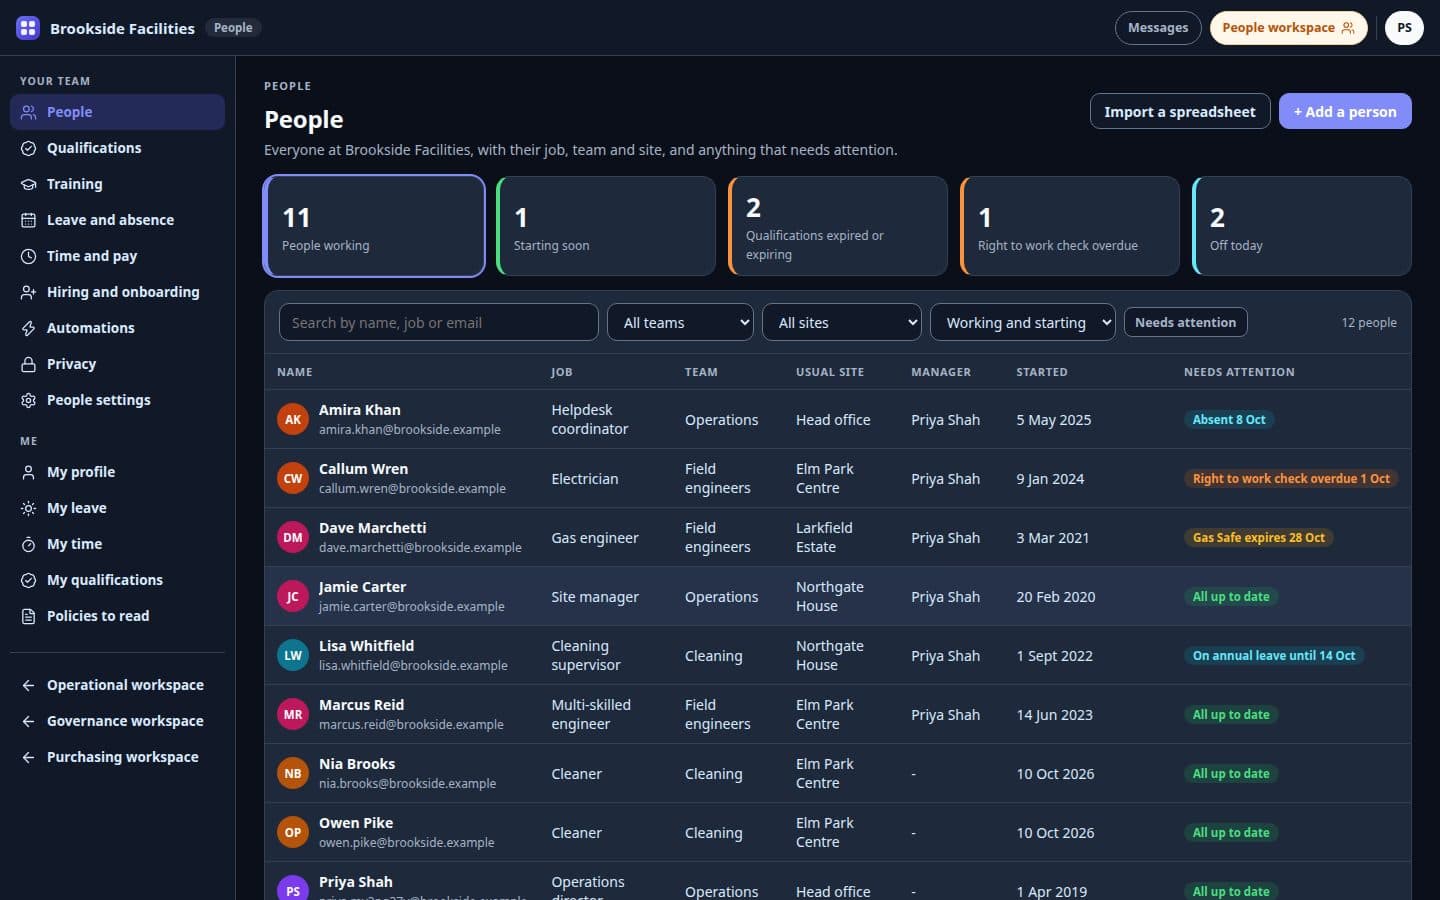Viewport: 1440px width, 900px height.
Task: Click the People icon in sidebar
Action: (x=29, y=112)
